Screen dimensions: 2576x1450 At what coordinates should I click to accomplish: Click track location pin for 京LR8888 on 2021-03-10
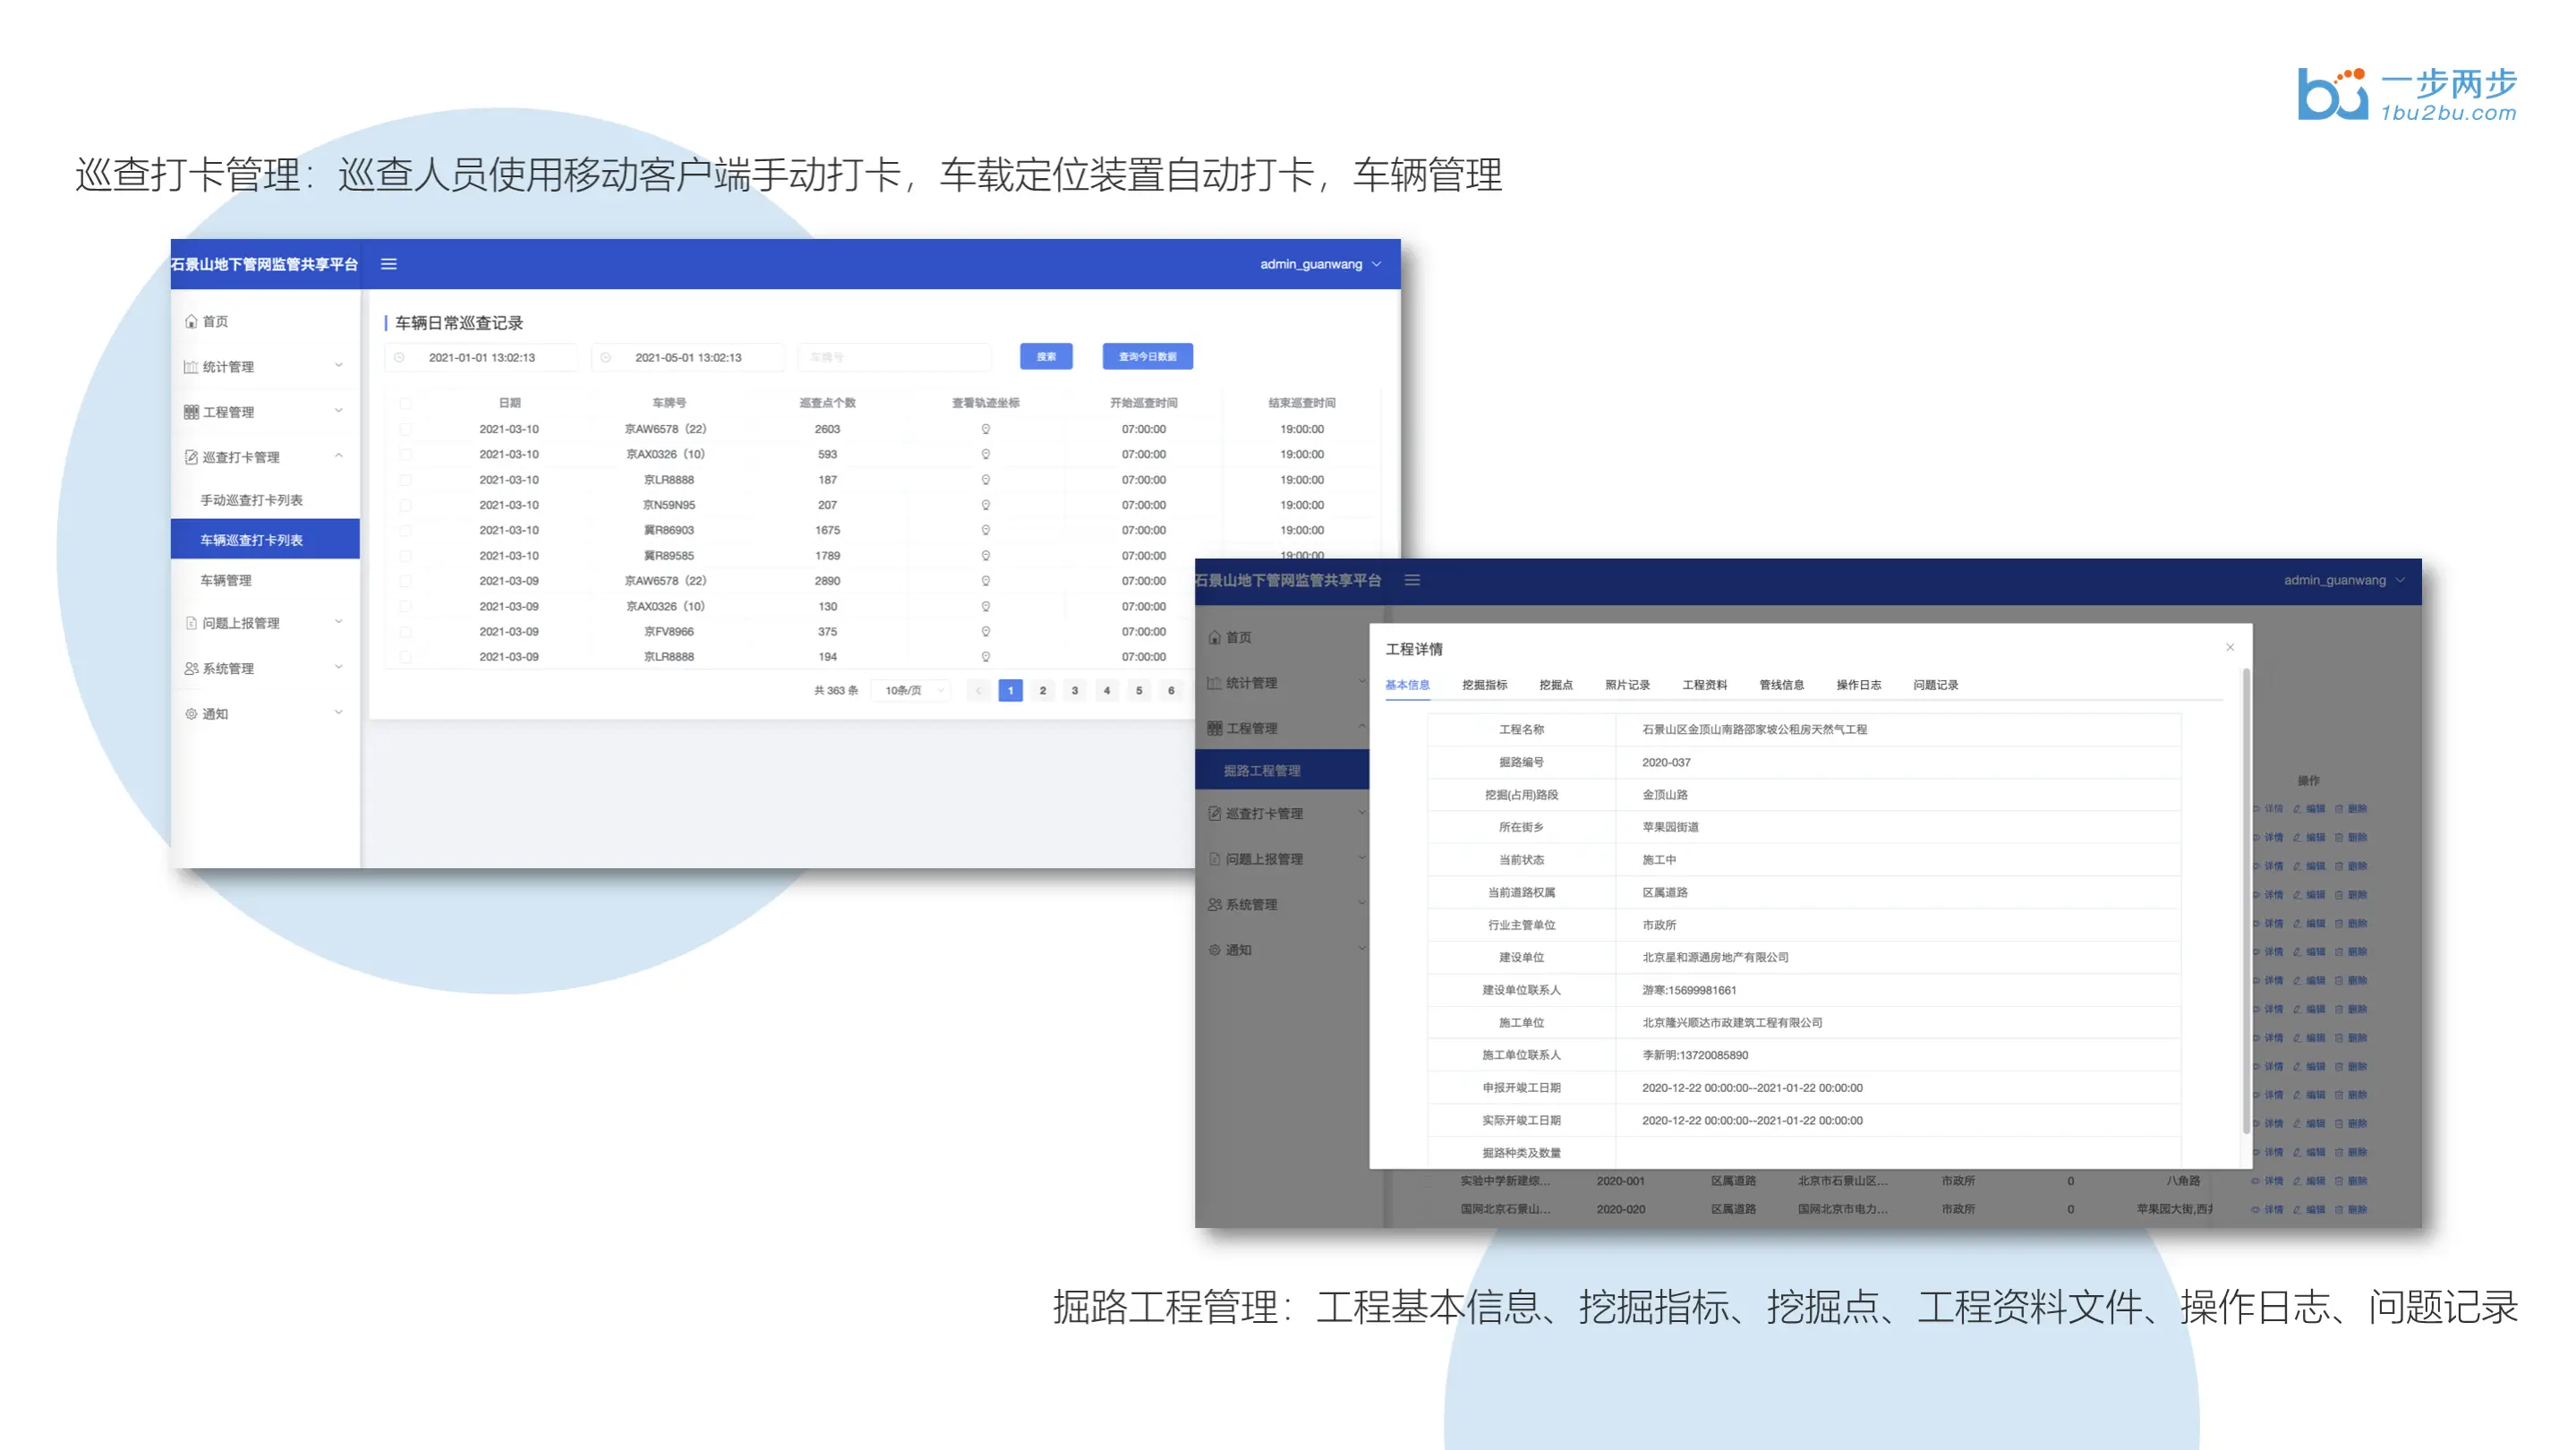[985, 480]
